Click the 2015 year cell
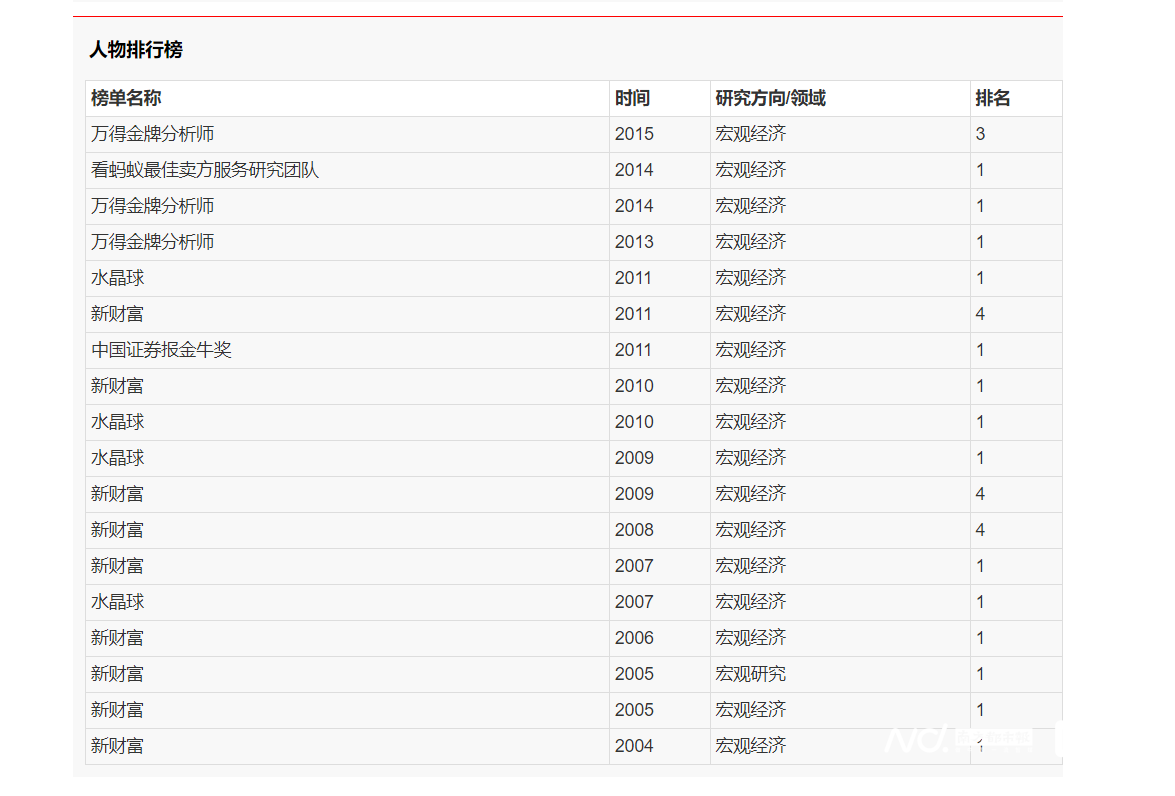 [634, 134]
